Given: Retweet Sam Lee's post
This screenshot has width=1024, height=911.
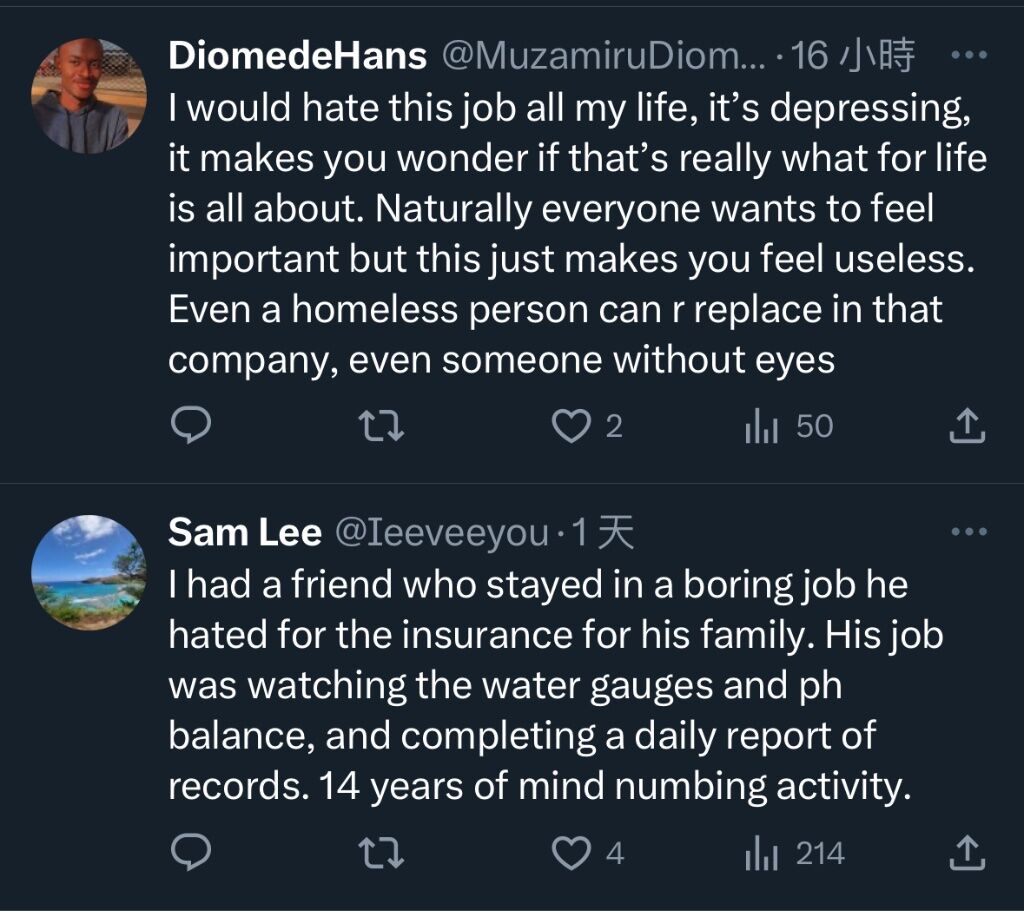Looking at the screenshot, I should [x=381, y=853].
